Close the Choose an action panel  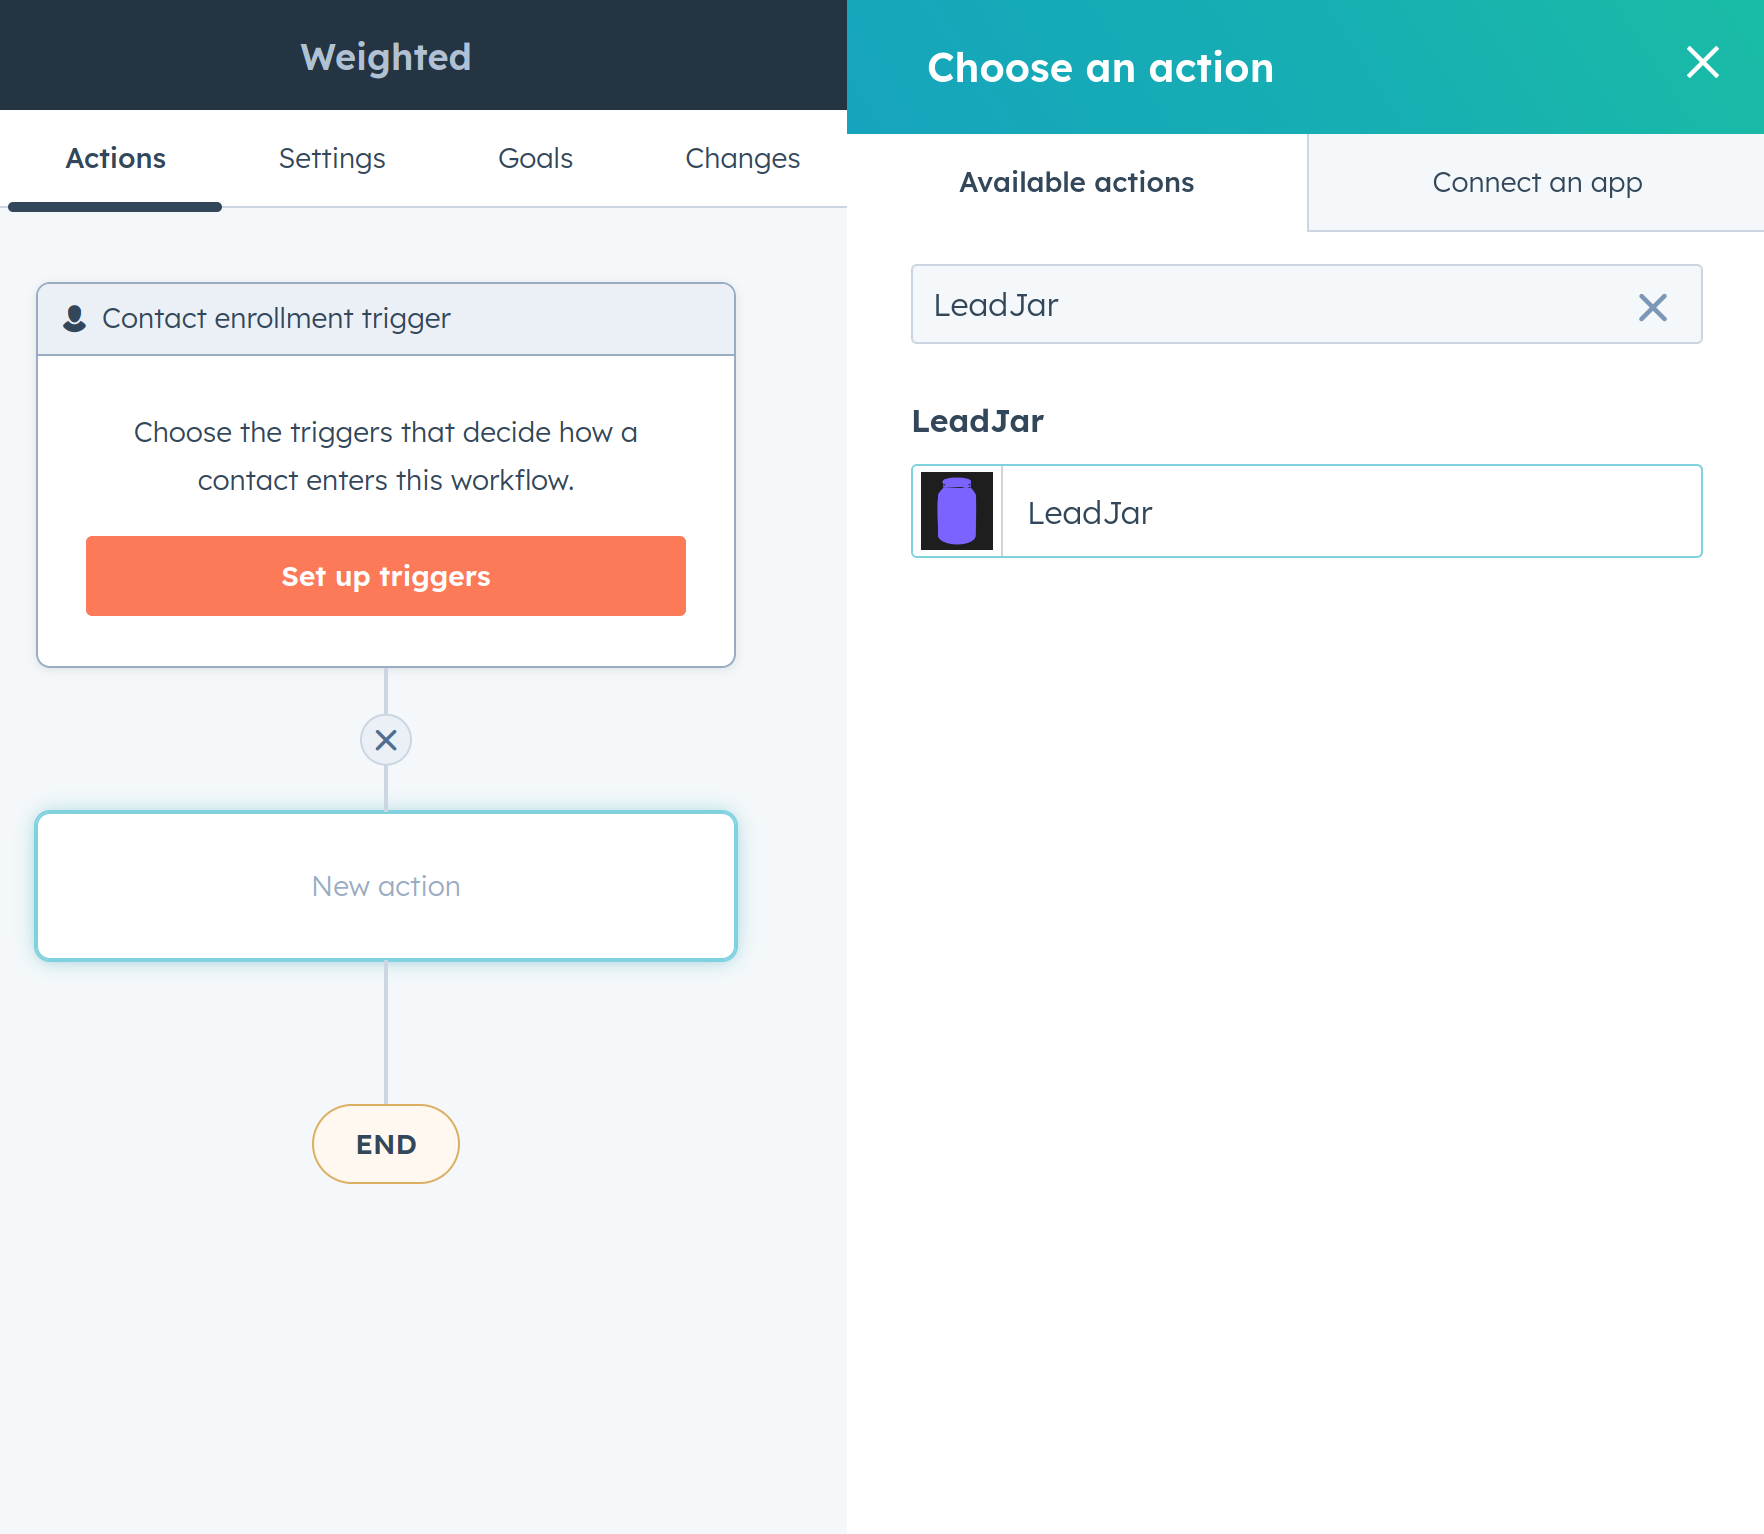point(1702,63)
